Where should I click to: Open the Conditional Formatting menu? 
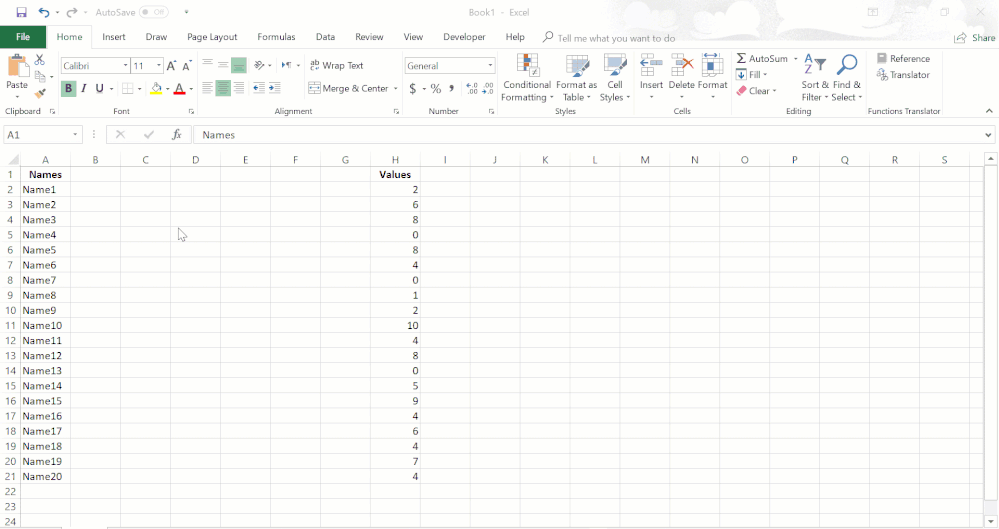point(527,78)
